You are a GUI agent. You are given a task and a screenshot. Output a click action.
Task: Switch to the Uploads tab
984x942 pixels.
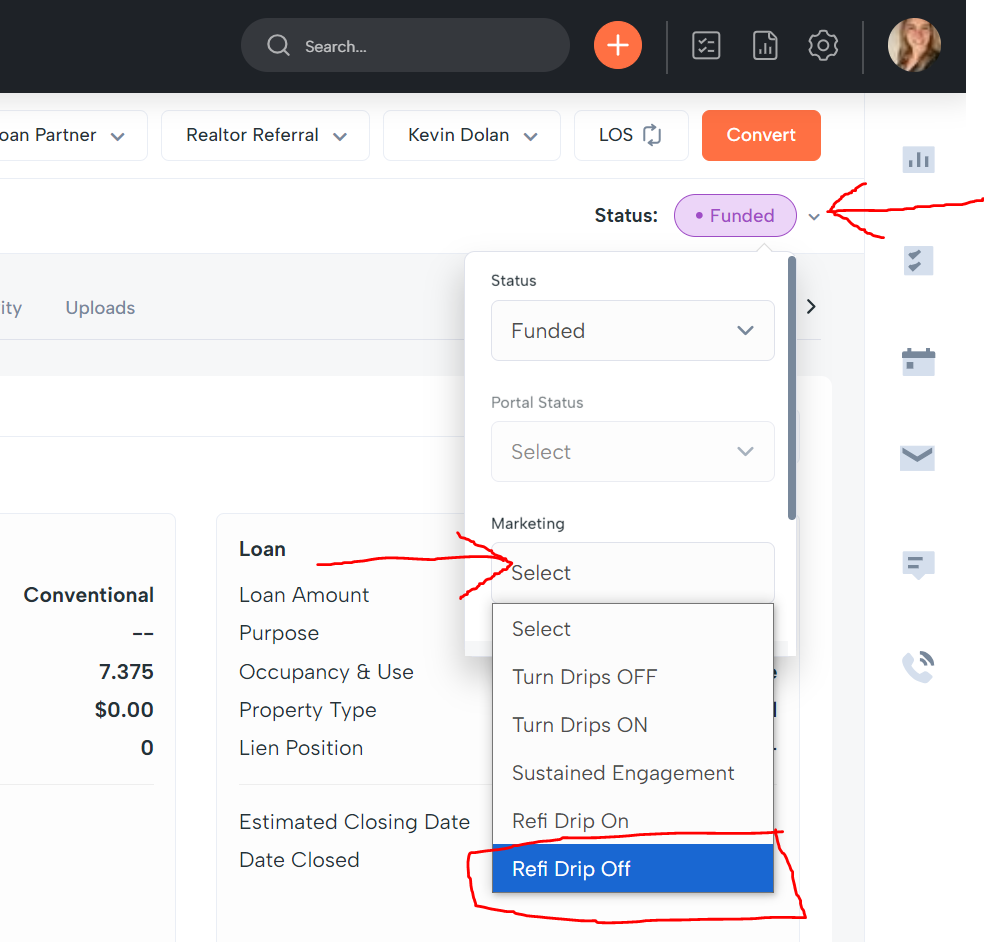(100, 308)
